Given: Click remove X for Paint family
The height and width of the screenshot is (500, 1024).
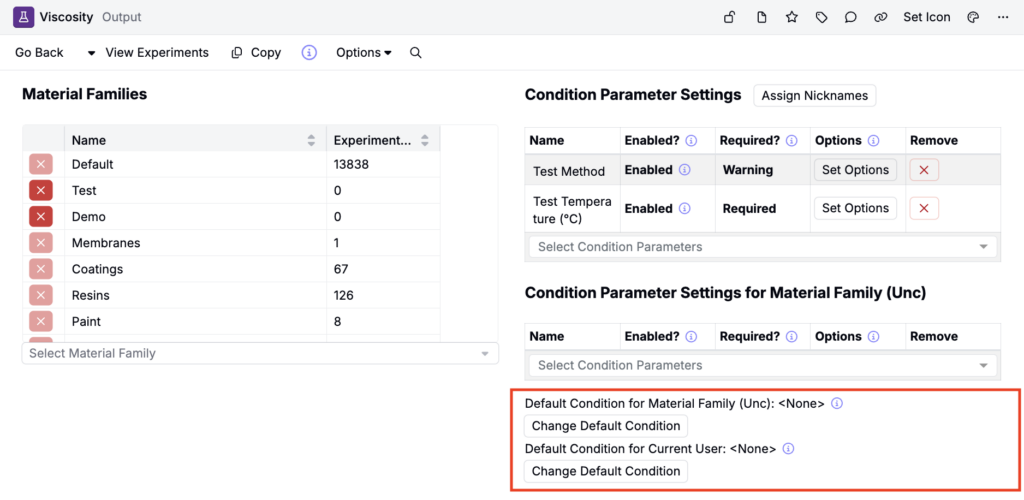Looking at the screenshot, I should pyautogui.click(x=40, y=321).
